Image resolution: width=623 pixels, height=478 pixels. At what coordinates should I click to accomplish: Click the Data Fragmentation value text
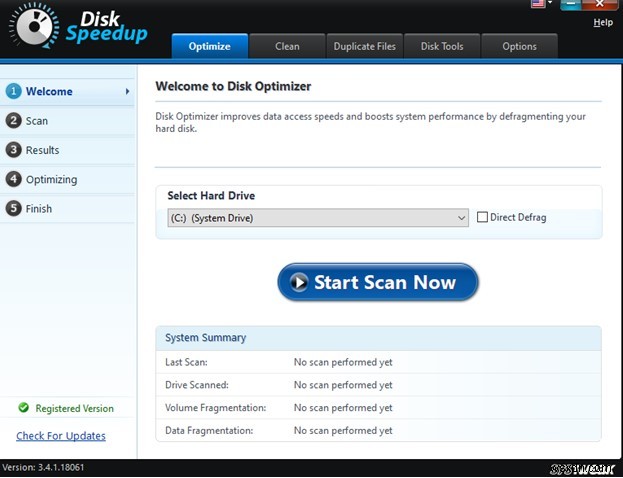click(x=343, y=430)
